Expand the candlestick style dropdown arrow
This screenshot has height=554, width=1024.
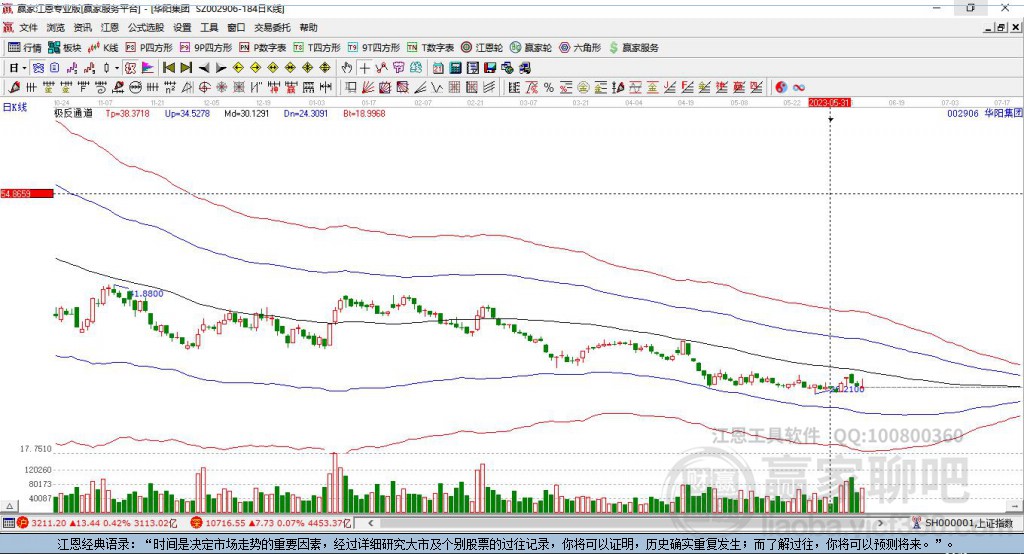(x=117, y=67)
